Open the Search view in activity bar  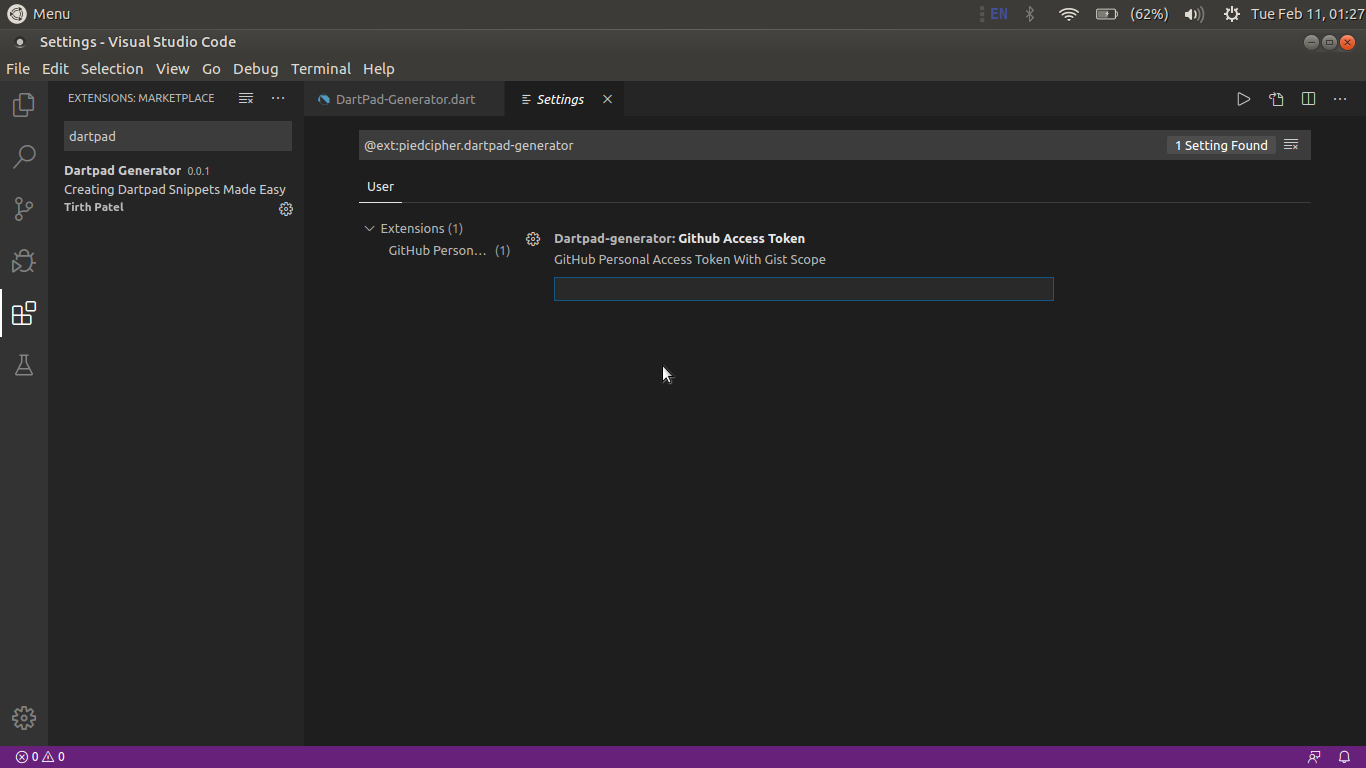click(24, 157)
